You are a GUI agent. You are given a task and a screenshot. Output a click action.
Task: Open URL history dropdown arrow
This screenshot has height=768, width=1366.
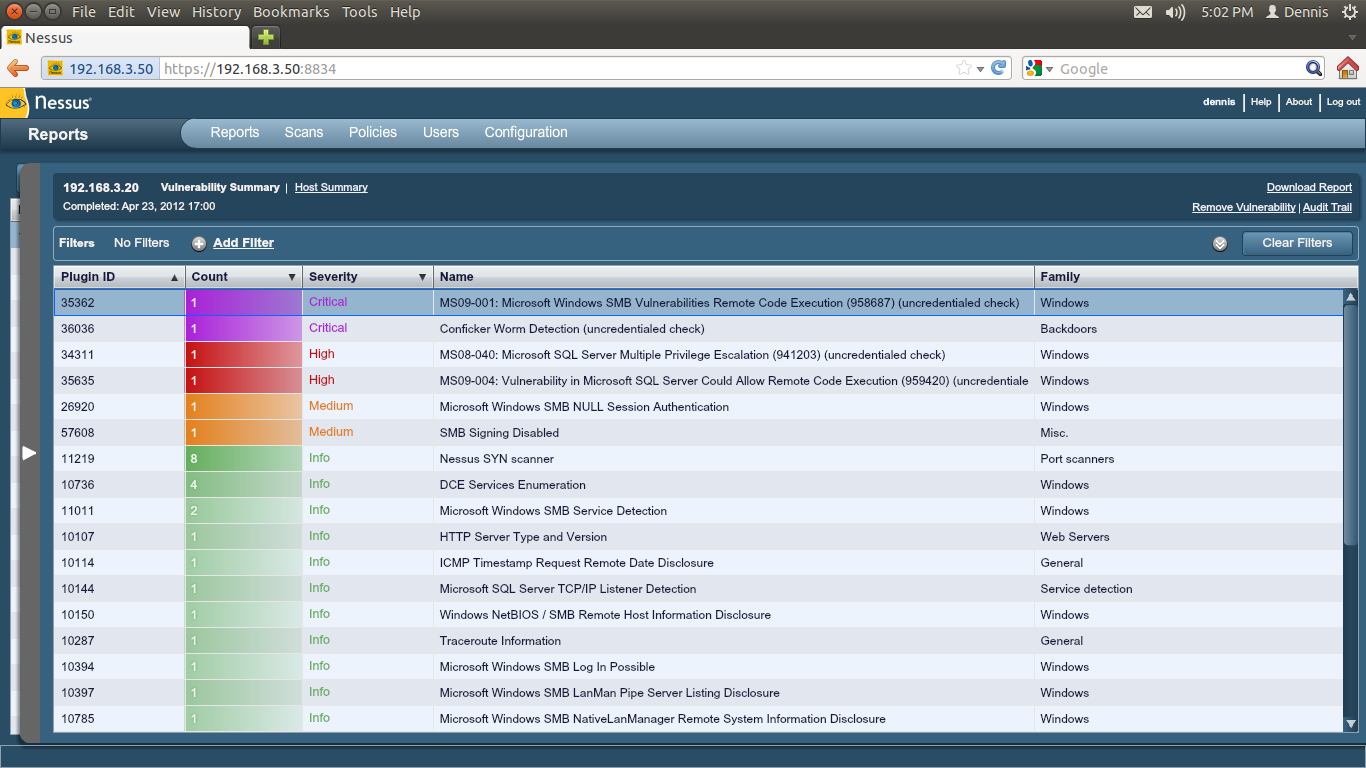click(981, 69)
